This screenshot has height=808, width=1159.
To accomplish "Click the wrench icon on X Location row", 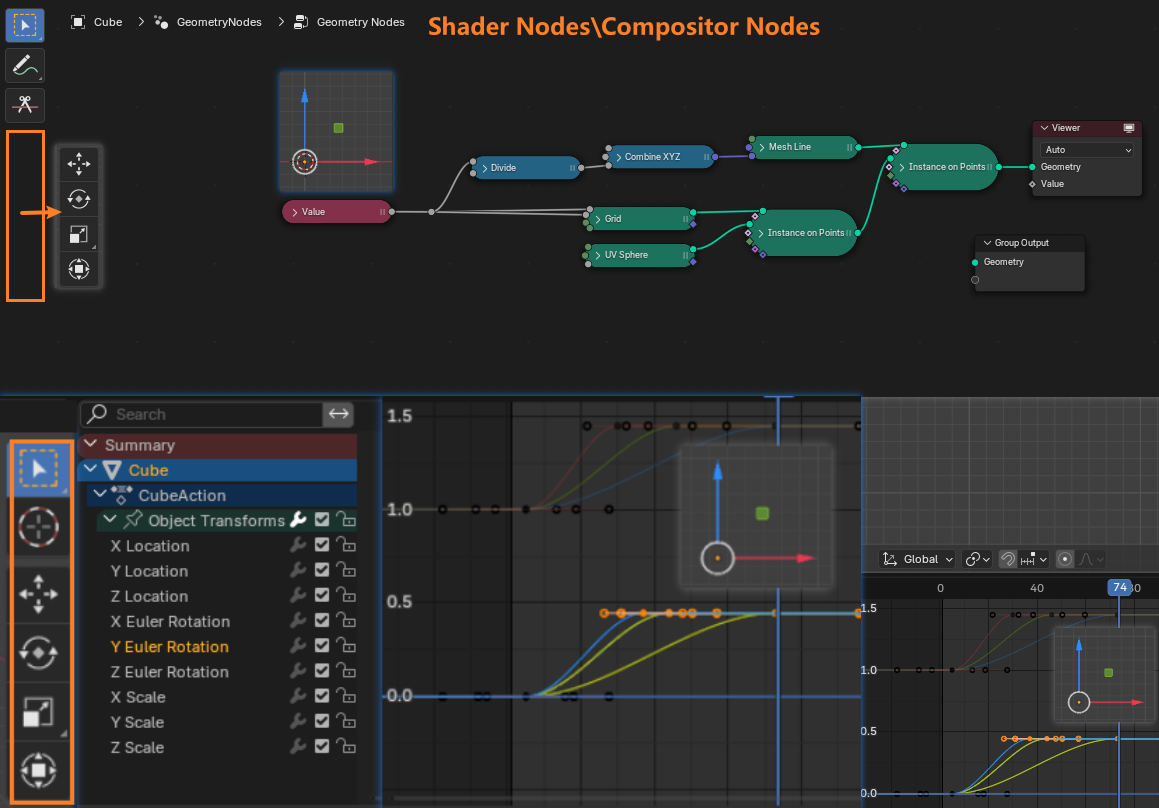I will point(298,546).
